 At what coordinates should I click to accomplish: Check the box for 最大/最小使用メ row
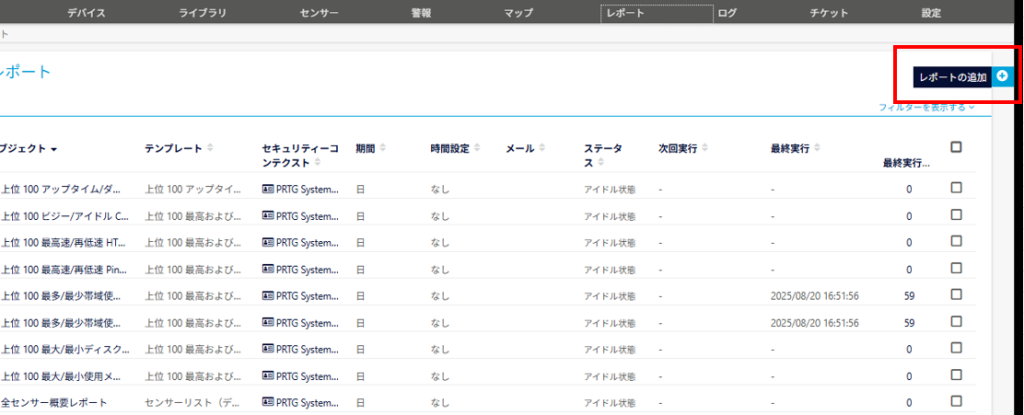956,374
